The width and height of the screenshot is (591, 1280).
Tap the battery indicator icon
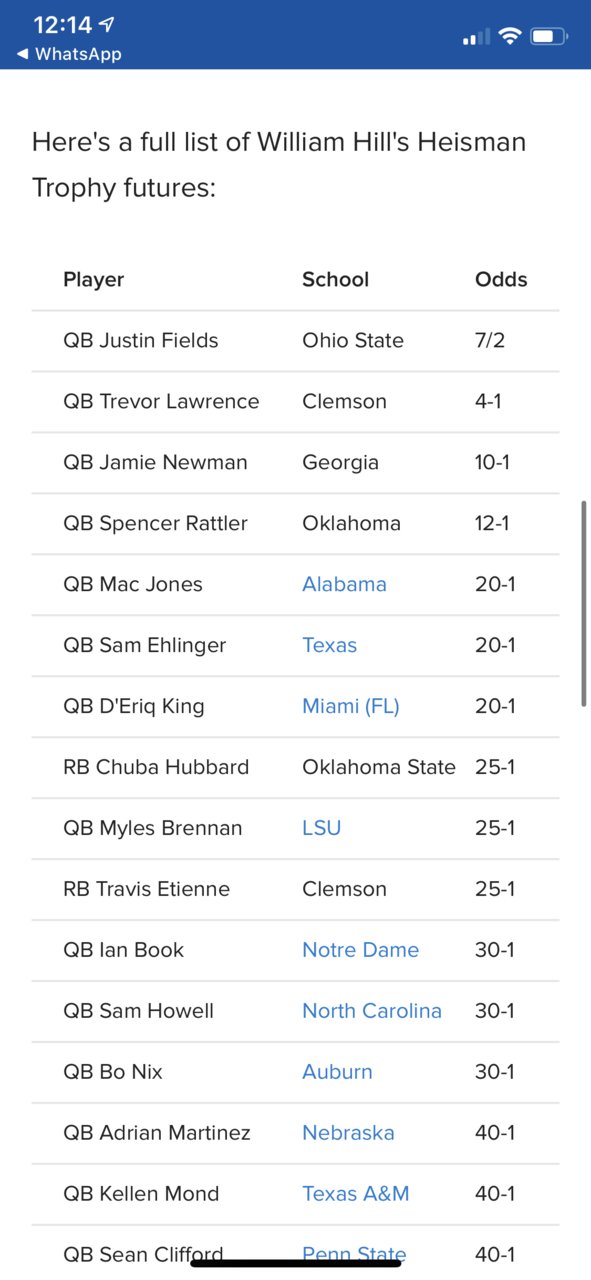coord(549,37)
